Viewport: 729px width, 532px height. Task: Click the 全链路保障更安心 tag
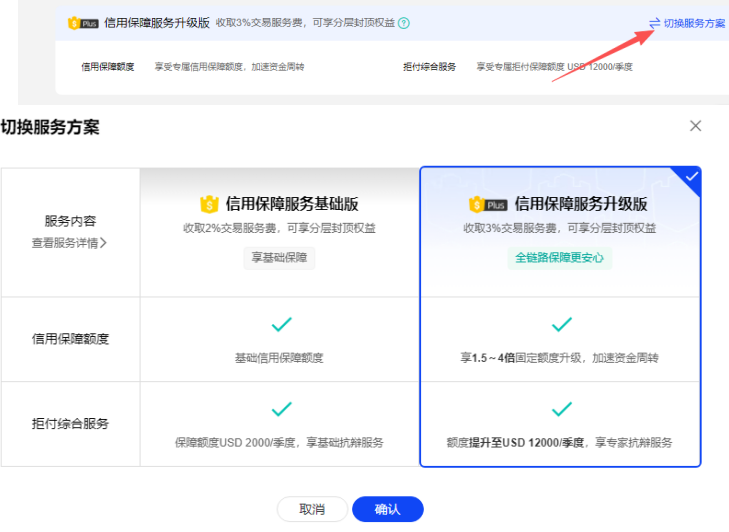[x=559, y=258]
